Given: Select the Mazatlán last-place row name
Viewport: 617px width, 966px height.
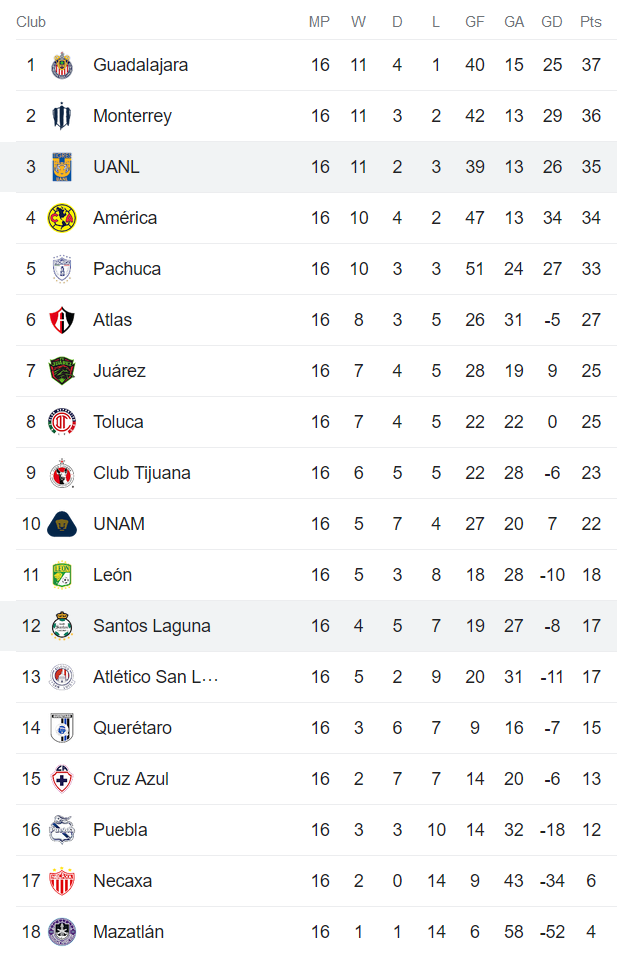Looking at the screenshot, I should [128, 932].
